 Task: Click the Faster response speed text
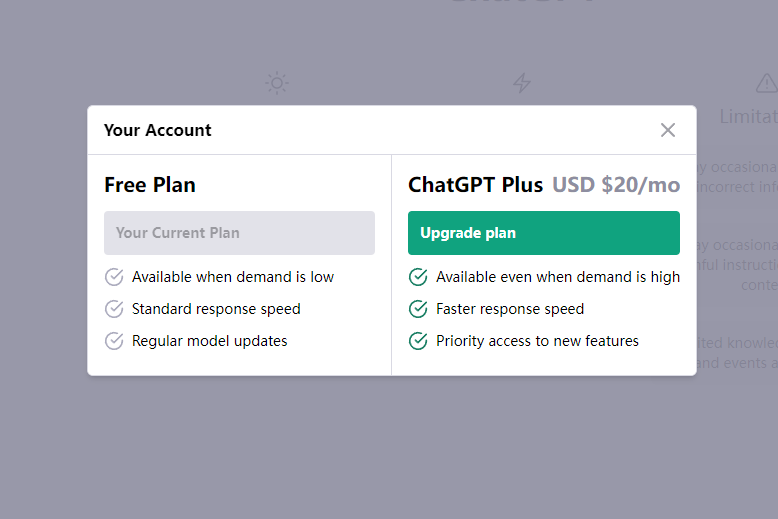click(x=510, y=309)
